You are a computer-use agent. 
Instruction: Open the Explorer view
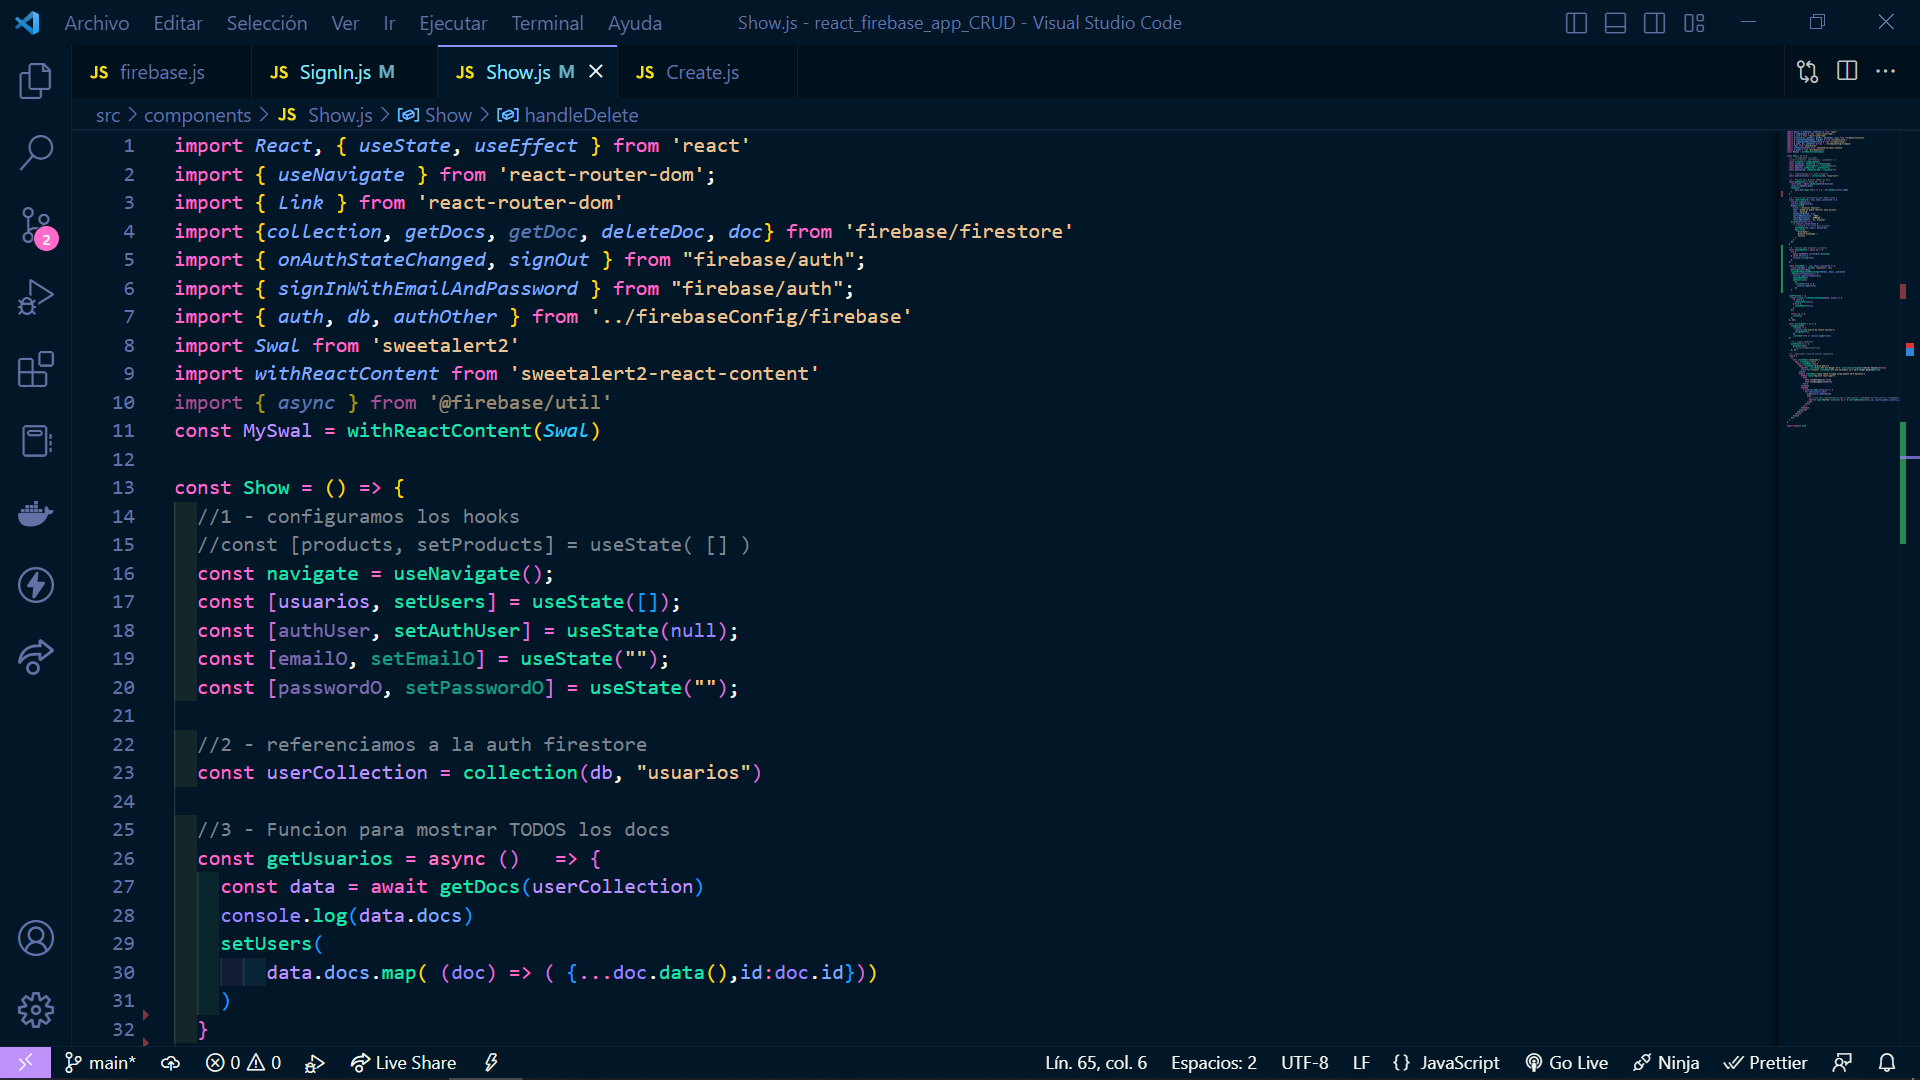pos(36,82)
